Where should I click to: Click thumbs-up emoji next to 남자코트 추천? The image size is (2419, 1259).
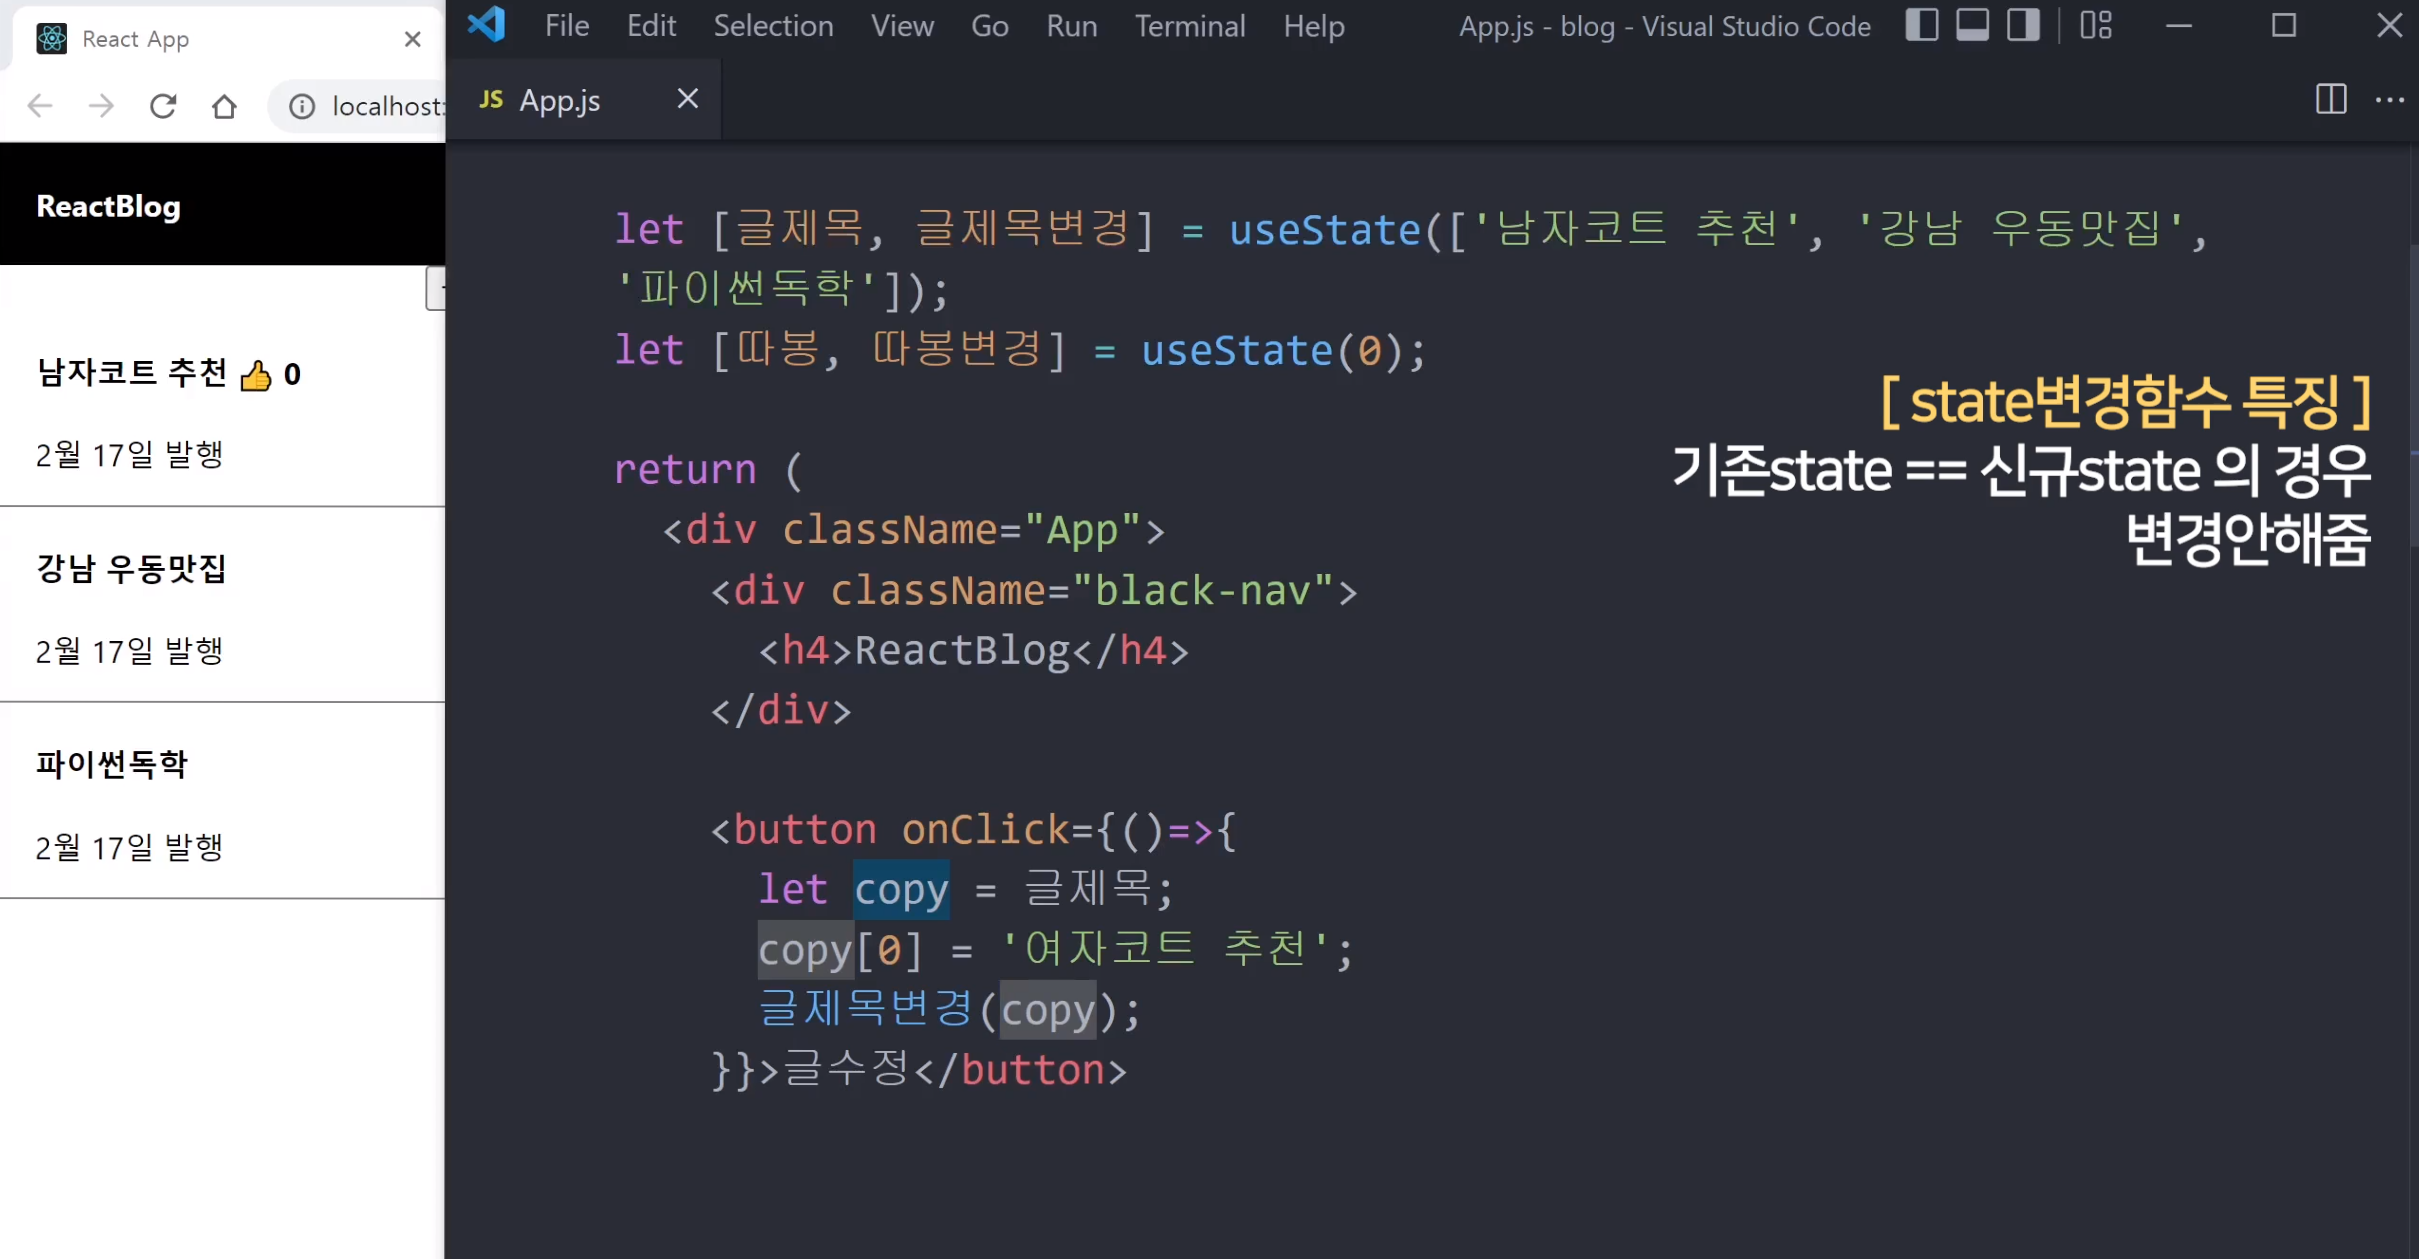coord(256,375)
